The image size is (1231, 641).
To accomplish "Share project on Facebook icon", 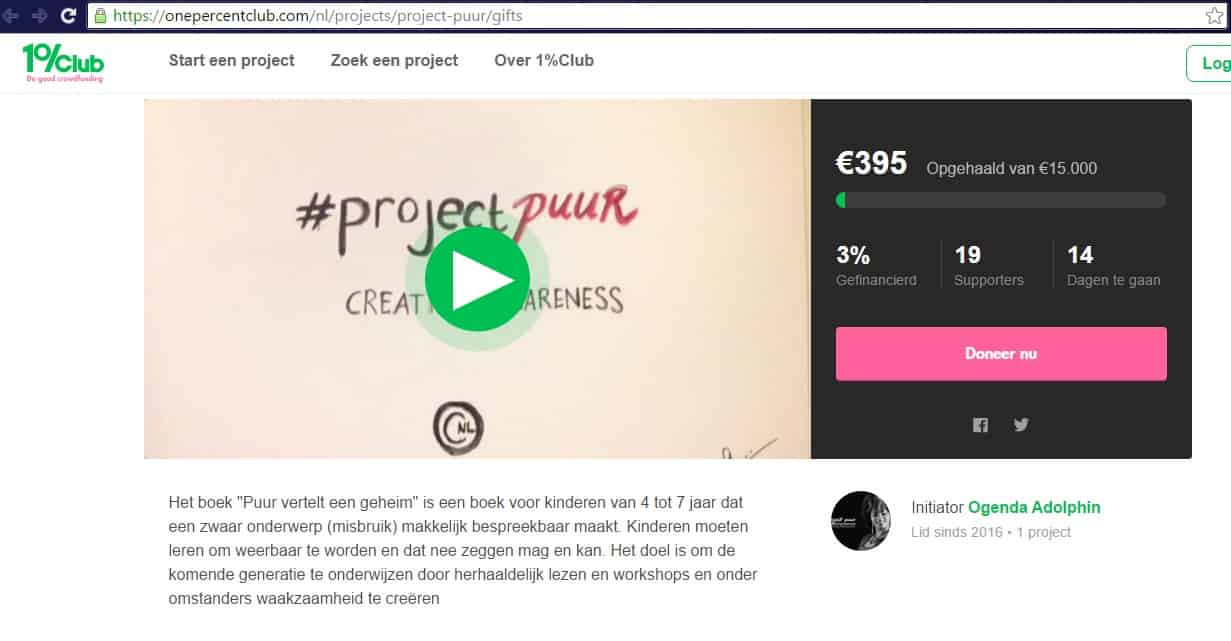I will (x=980, y=425).
